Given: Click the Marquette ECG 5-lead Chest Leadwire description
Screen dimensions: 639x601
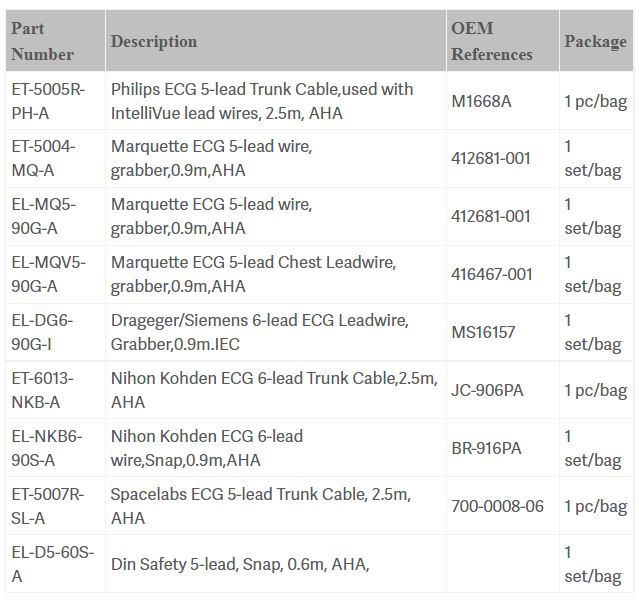Looking at the screenshot, I should (253, 274).
